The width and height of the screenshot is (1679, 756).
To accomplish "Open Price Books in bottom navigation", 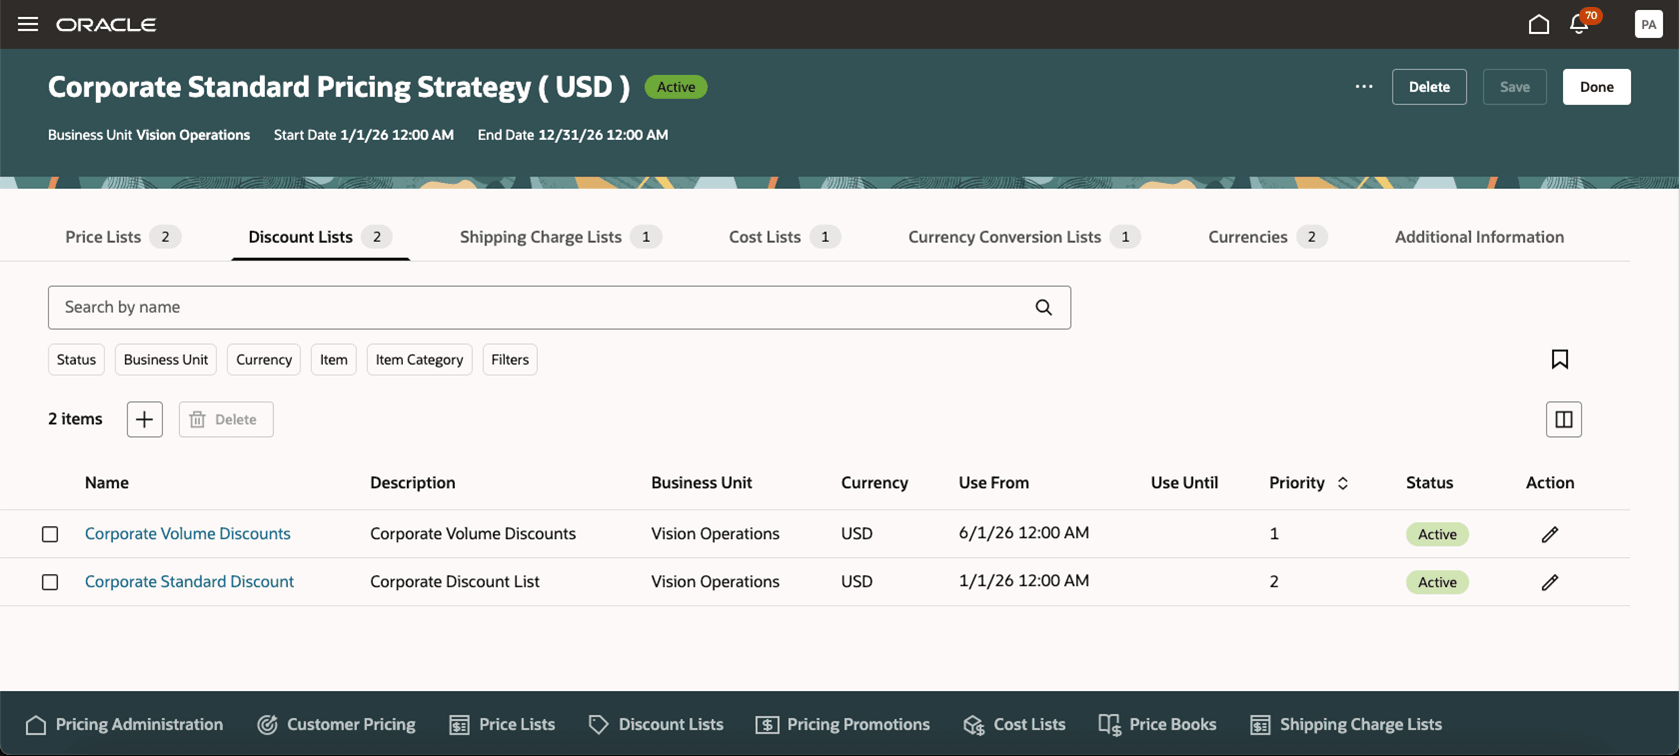I will coord(1157,724).
